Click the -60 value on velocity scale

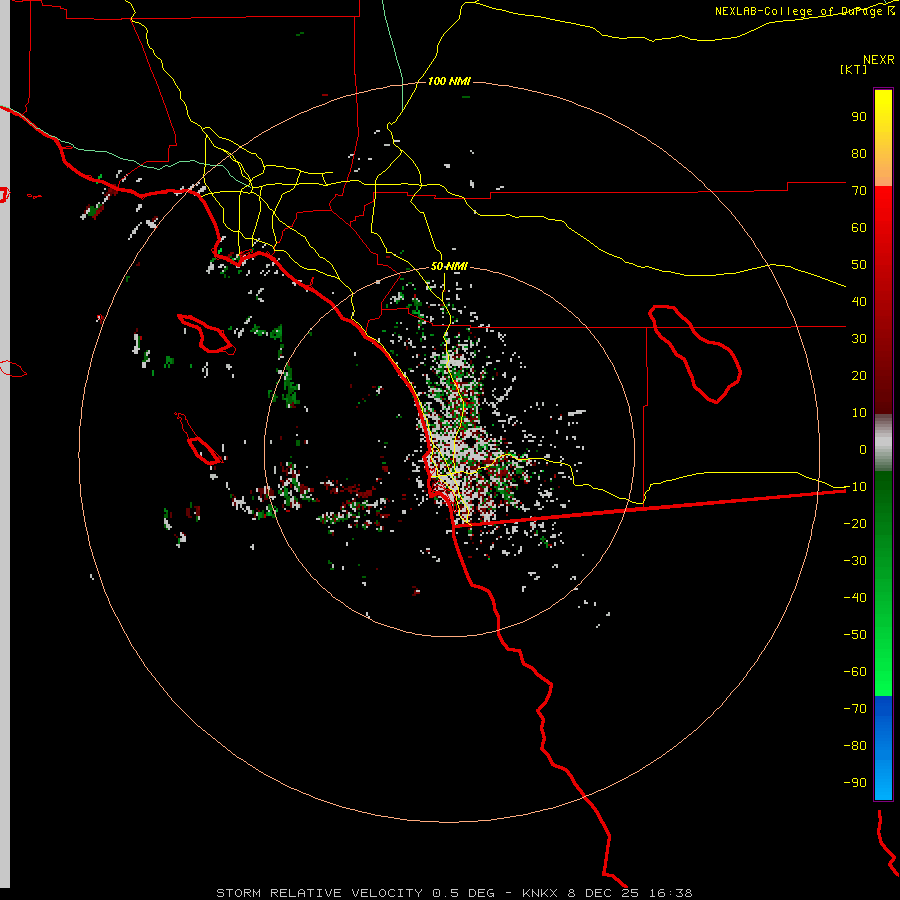click(855, 672)
